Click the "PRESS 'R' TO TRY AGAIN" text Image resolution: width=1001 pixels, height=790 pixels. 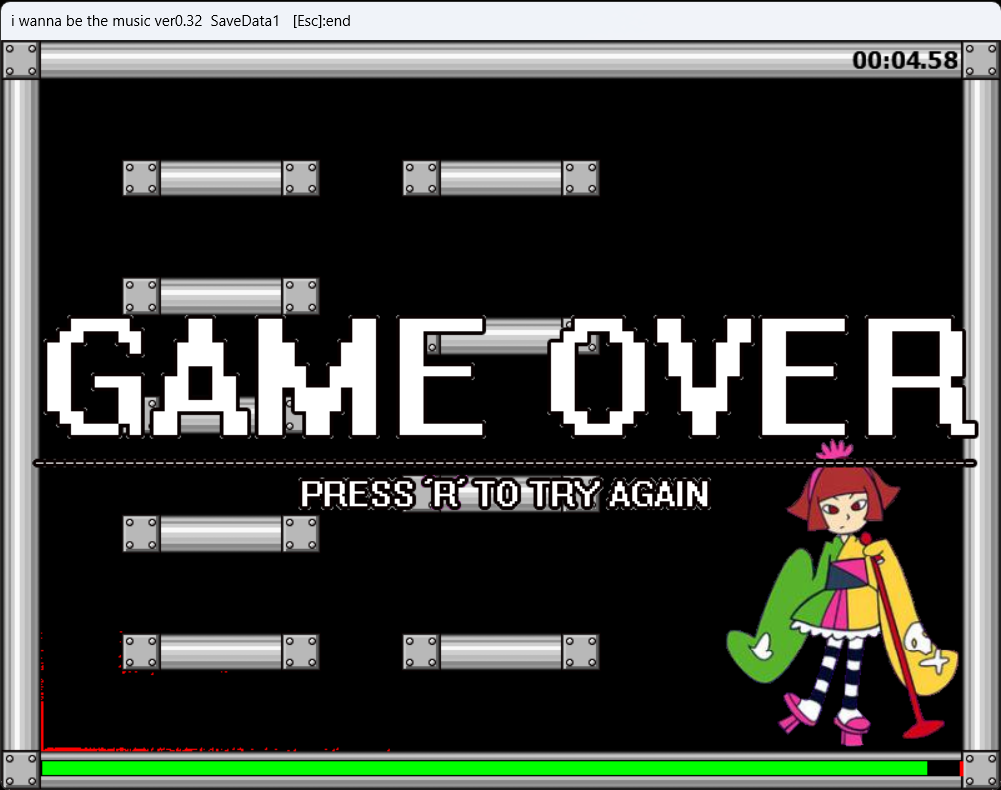[x=505, y=494]
